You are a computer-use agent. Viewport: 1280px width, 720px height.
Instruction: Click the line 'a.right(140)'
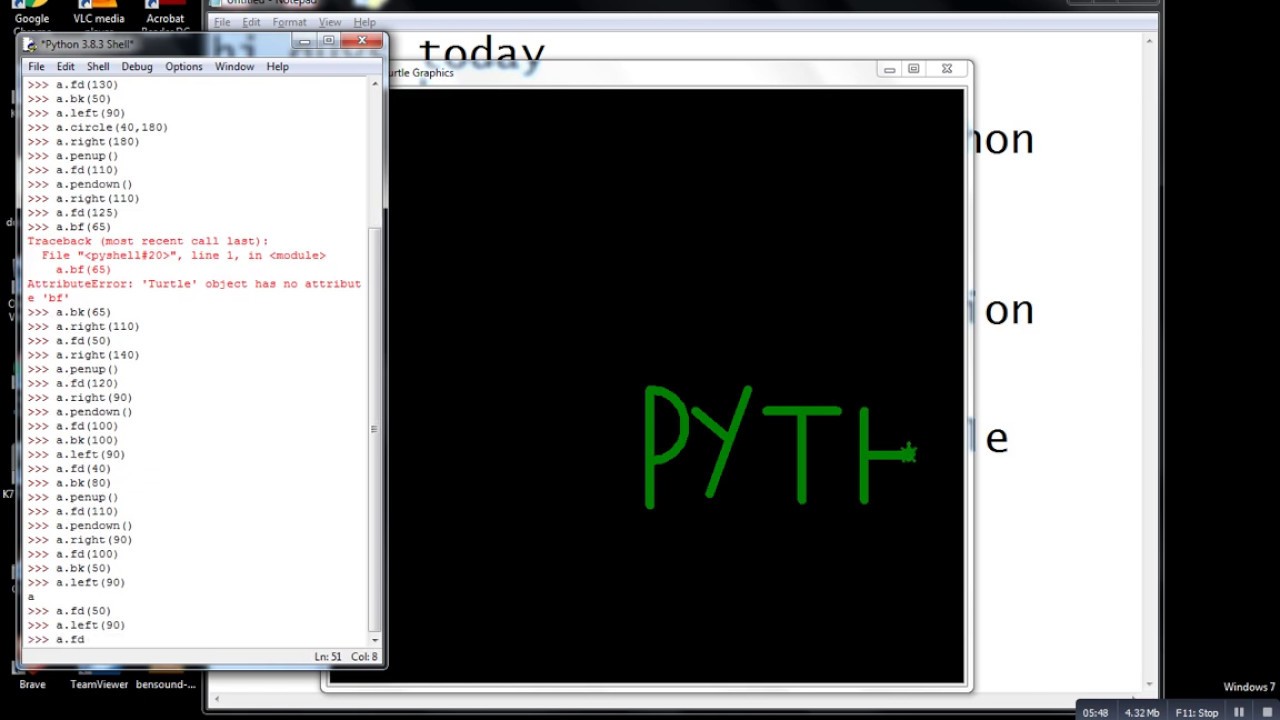point(97,355)
